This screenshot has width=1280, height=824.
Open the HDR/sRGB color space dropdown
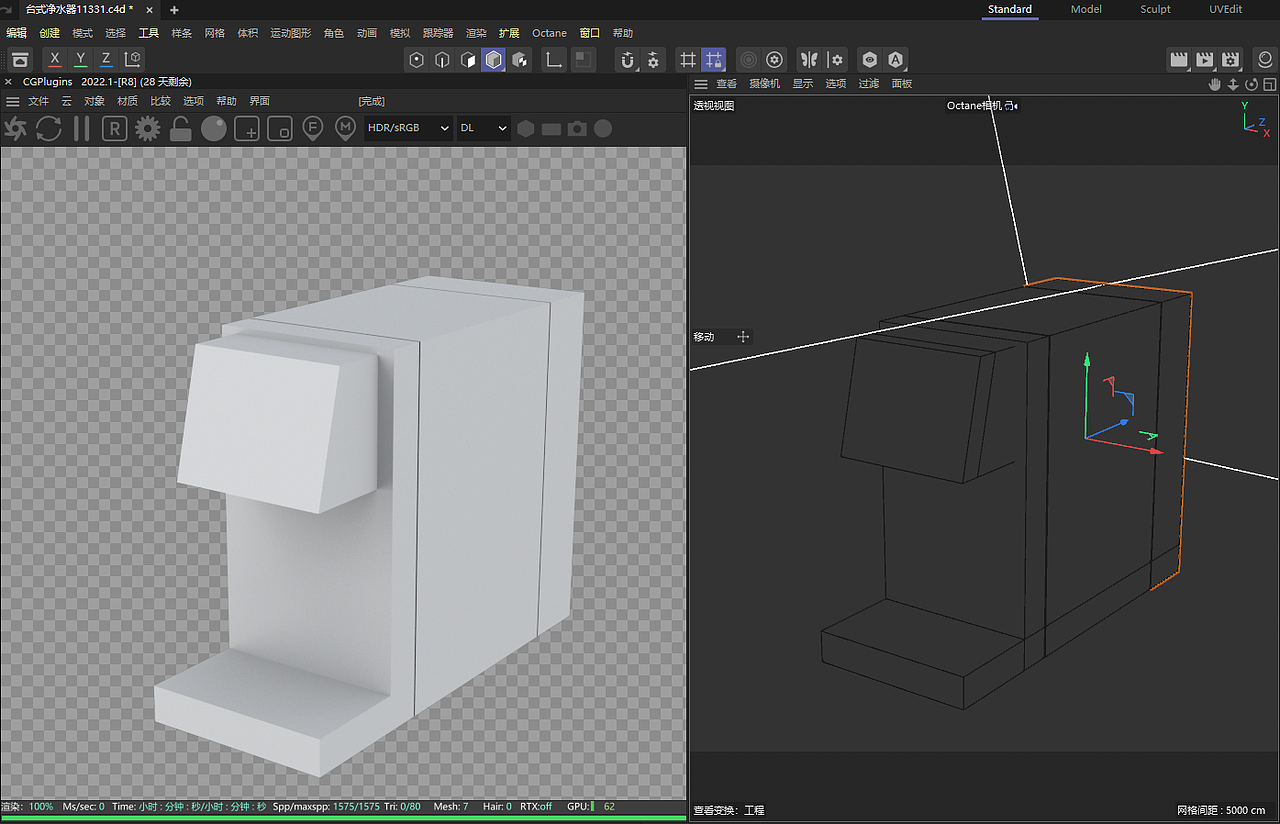pyautogui.click(x=407, y=128)
